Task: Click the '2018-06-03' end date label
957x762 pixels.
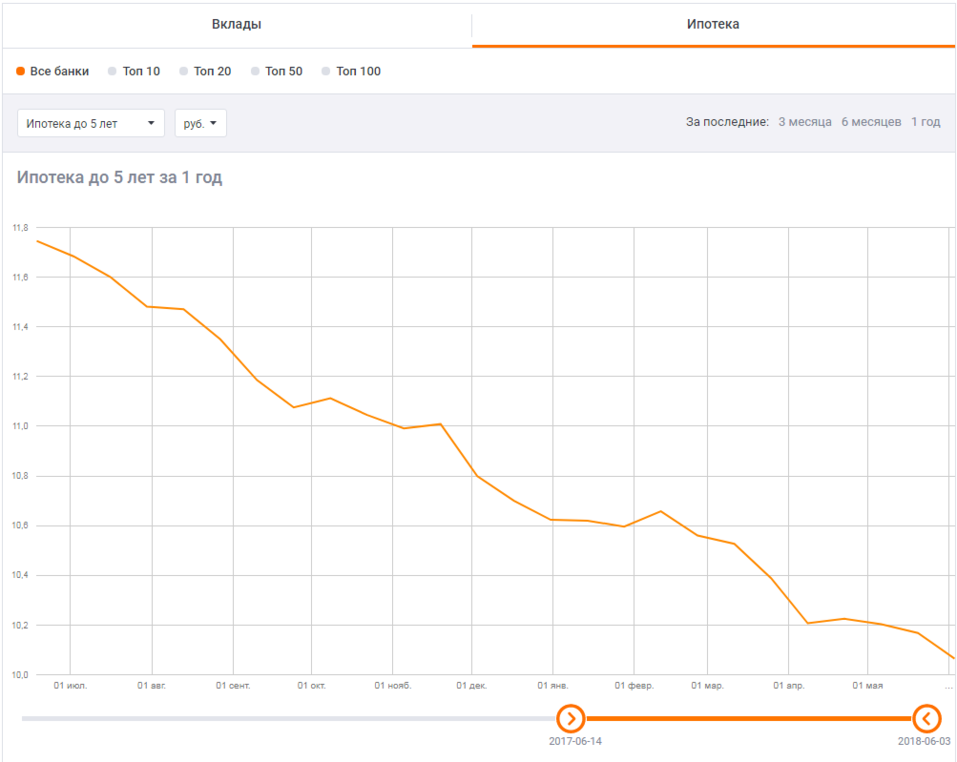Action: (924, 742)
